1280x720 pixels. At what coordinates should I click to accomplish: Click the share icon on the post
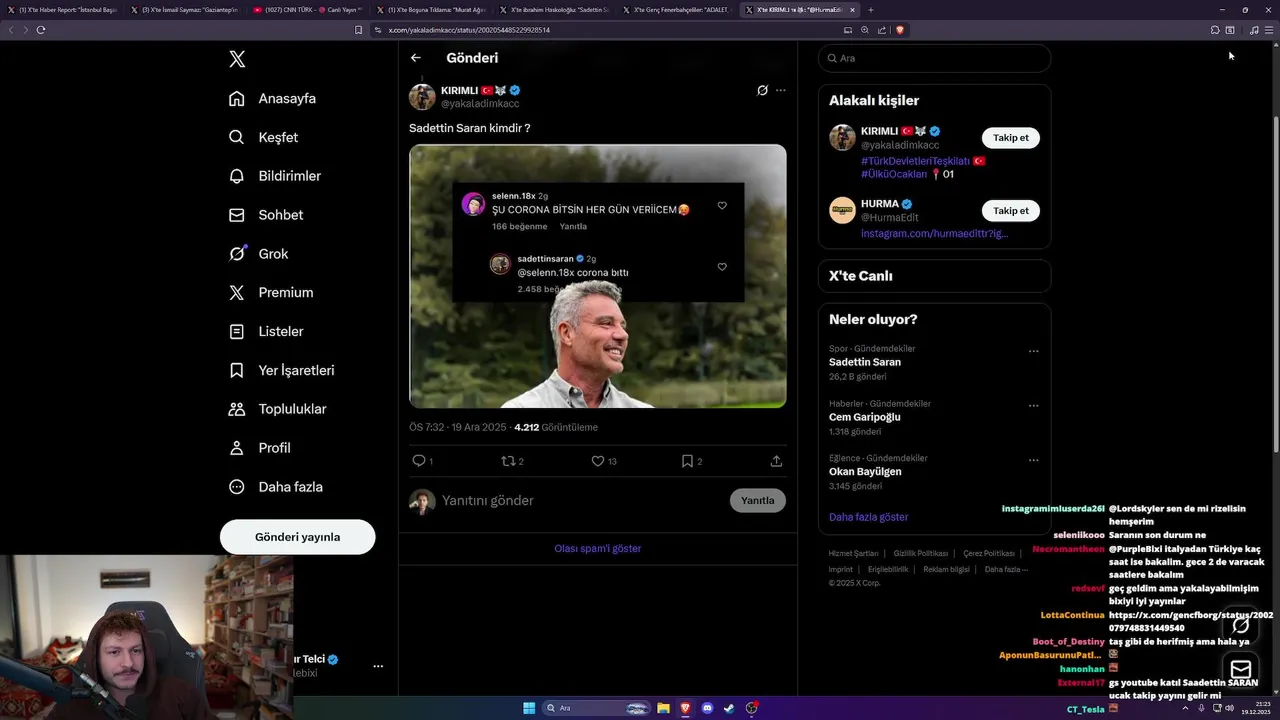[x=776, y=461]
